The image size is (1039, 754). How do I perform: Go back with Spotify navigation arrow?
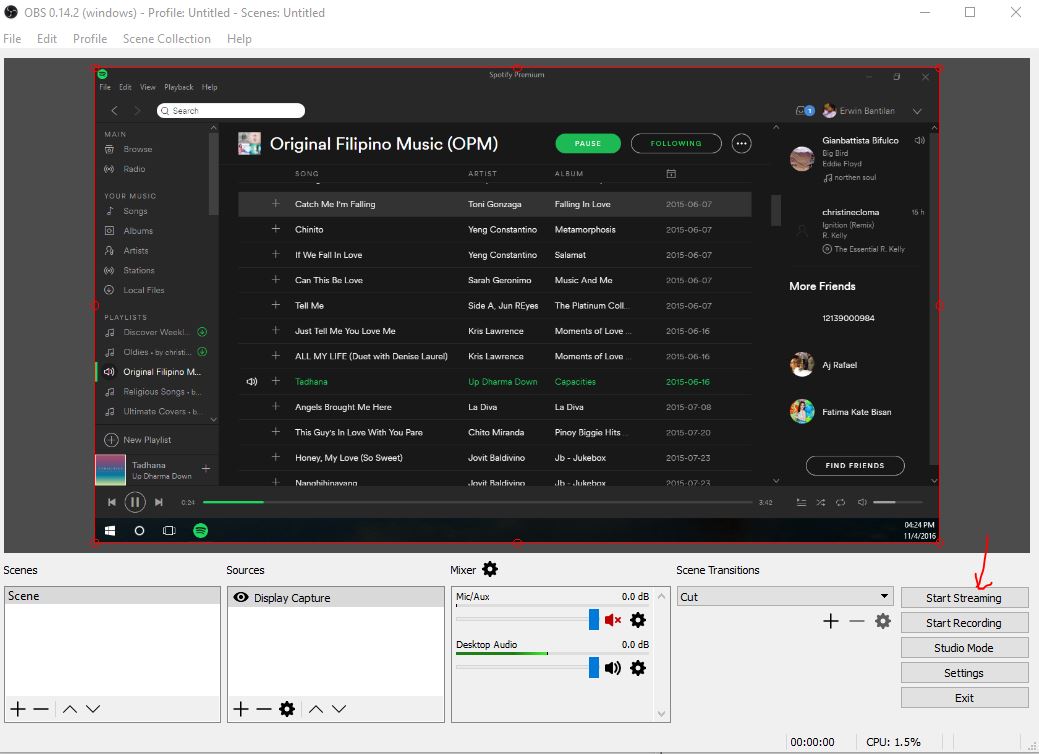(x=115, y=111)
